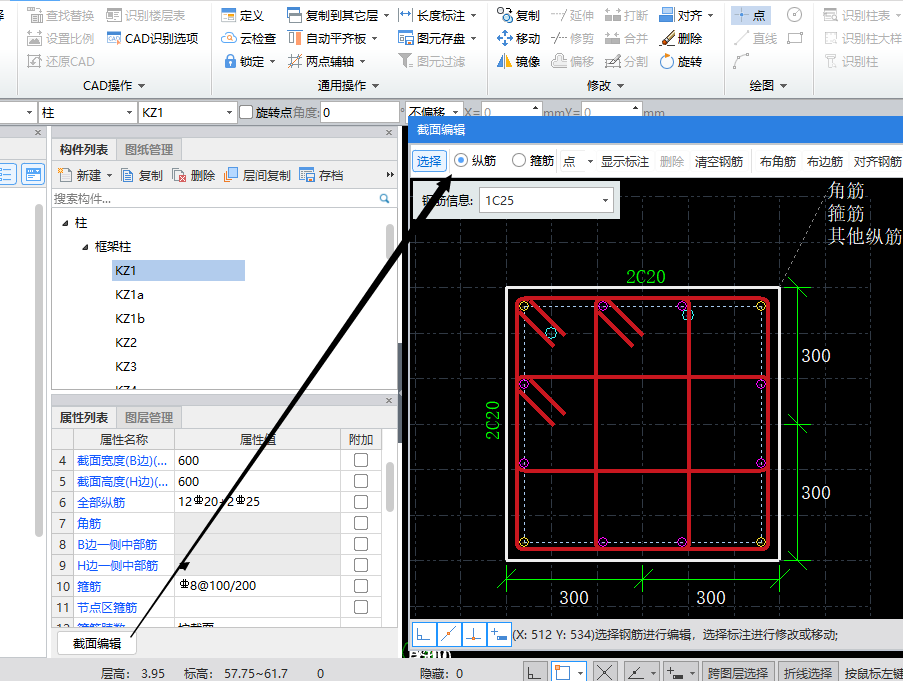Check 附加 box for 截面高度 row
This screenshot has width=903, height=681.
[361, 481]
